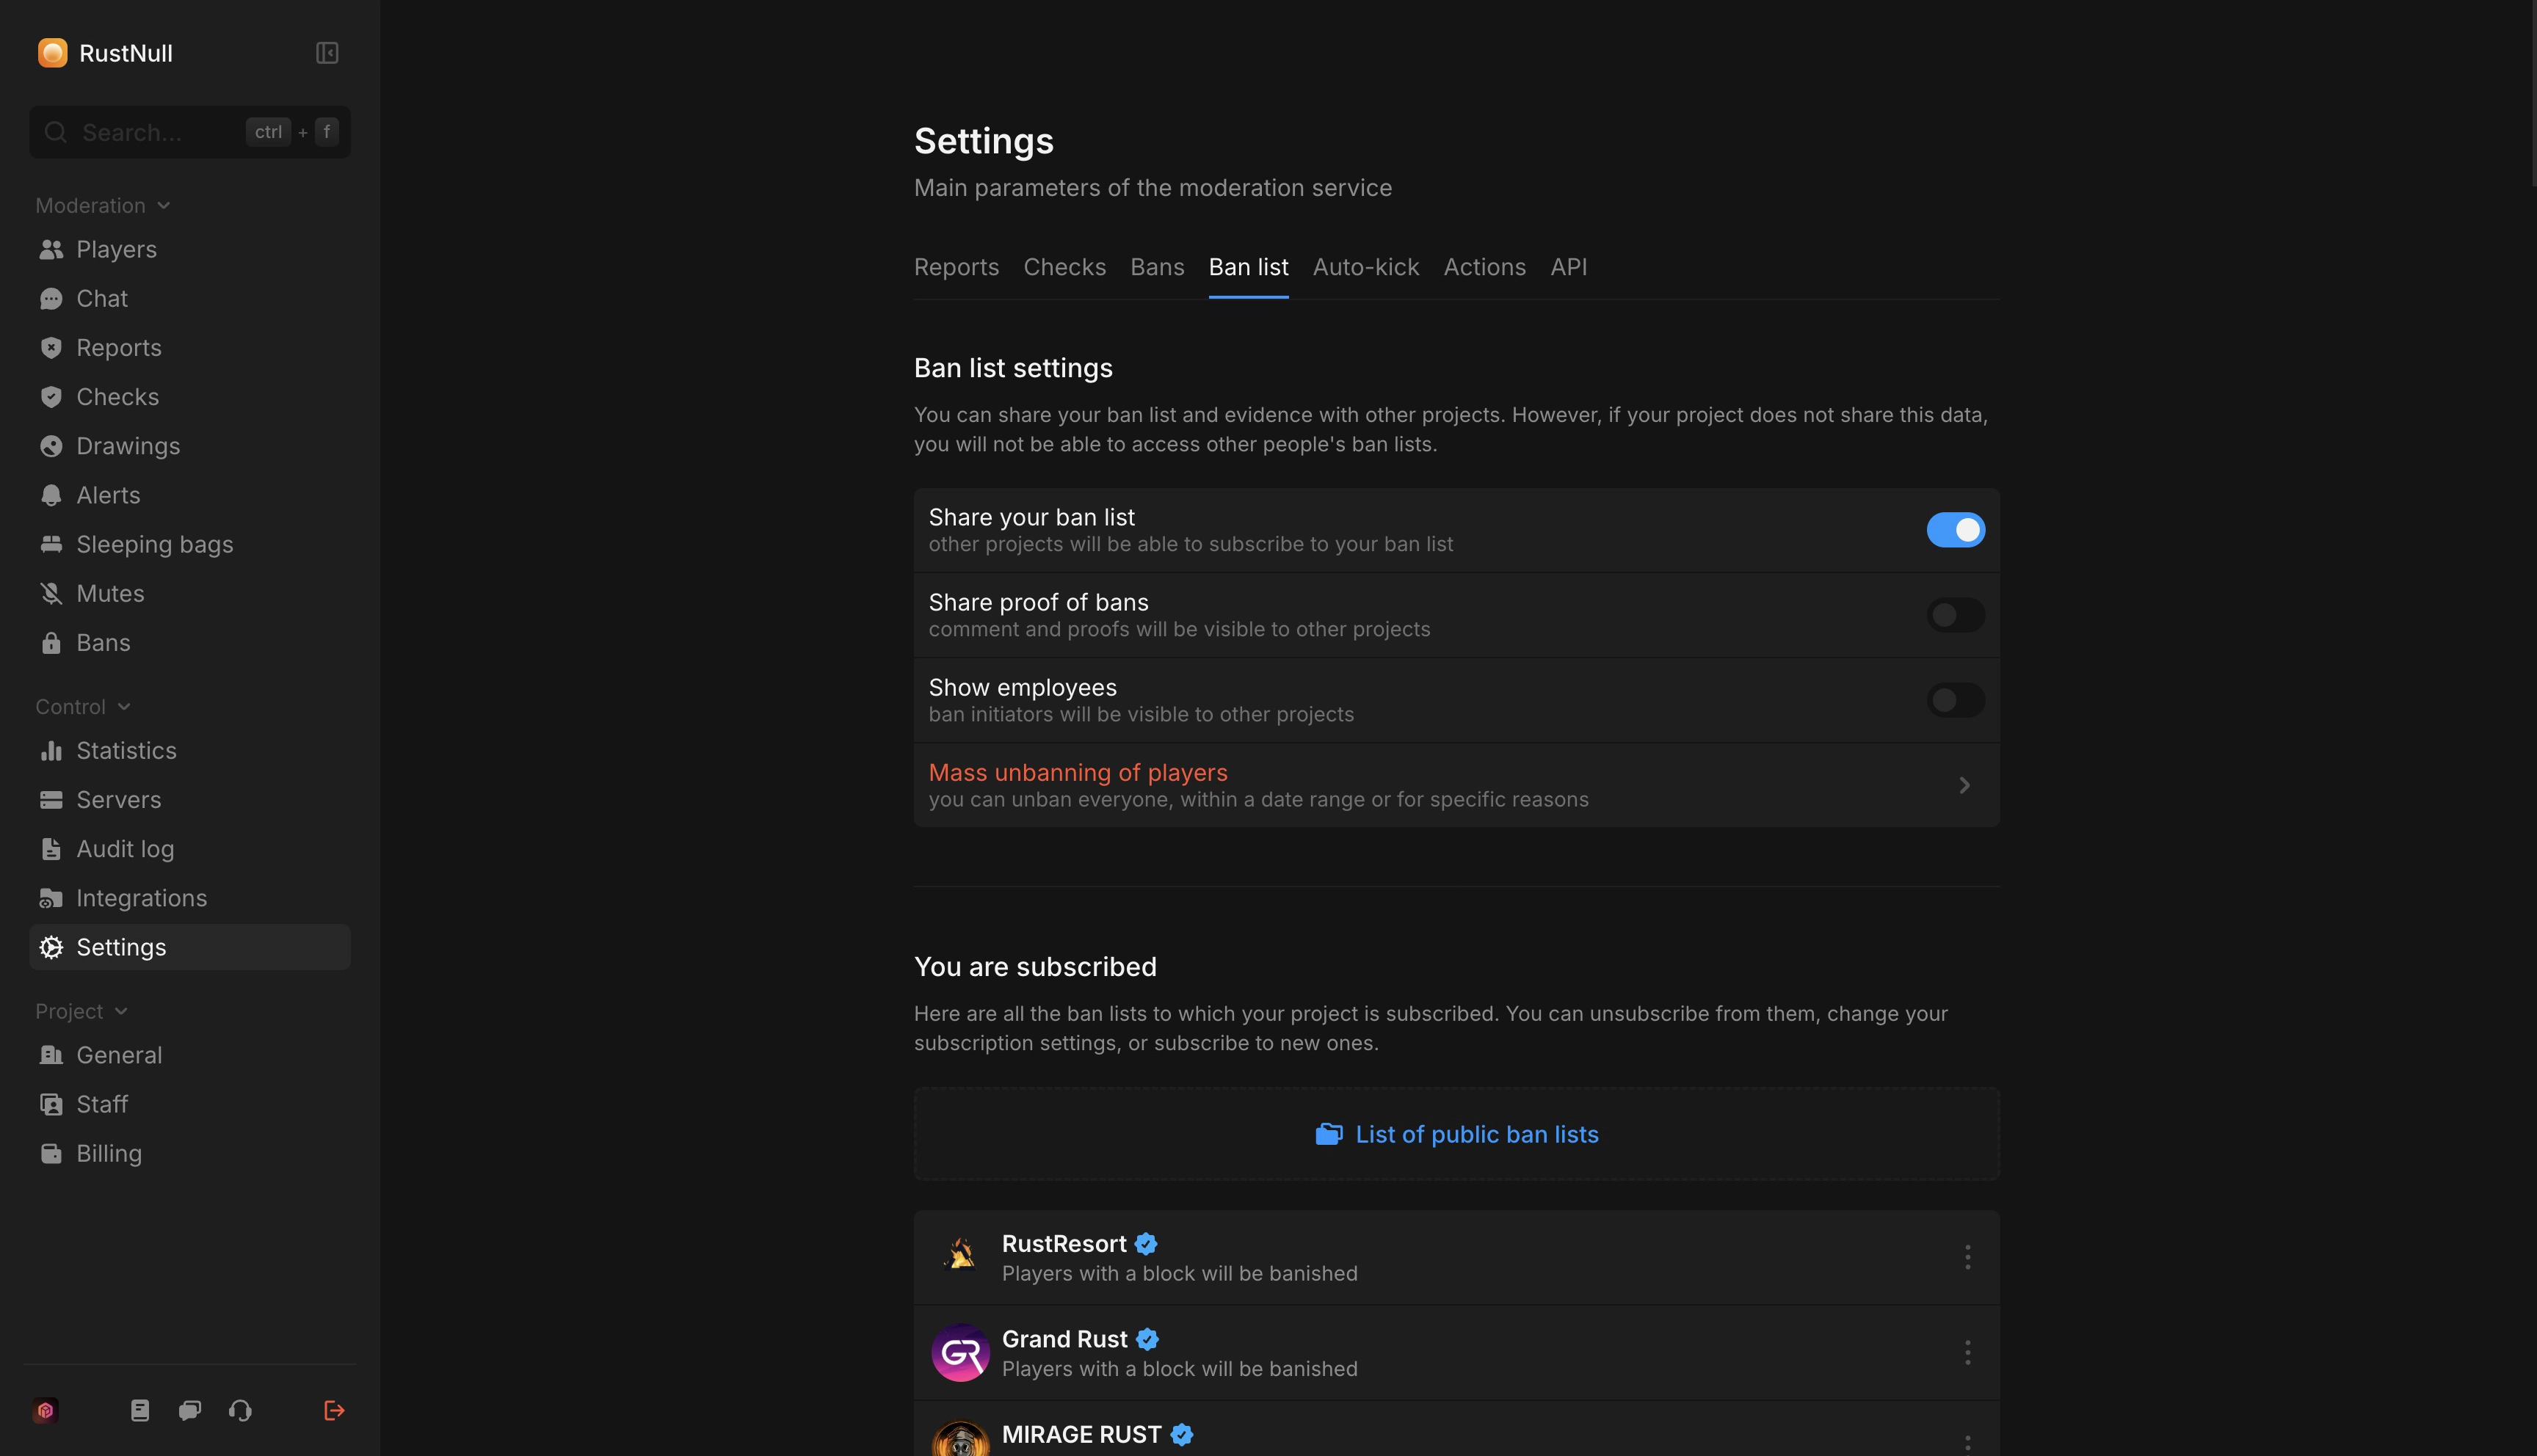Collapse the Project sidebar group
This screenshot has height=1456, width=2537.
(x=123, y=1011)
